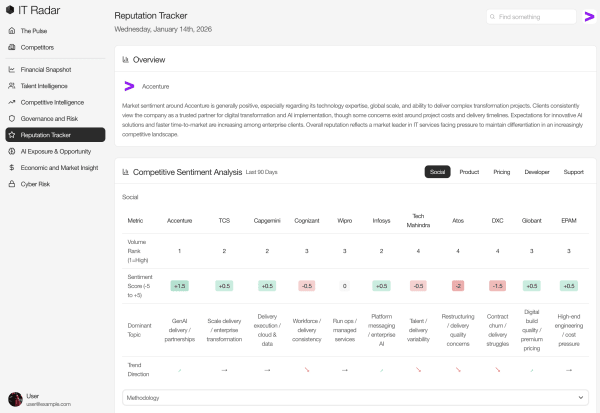Click the Cyber Risk lock icon
This screenshot has width=600, height=413.
12,184
